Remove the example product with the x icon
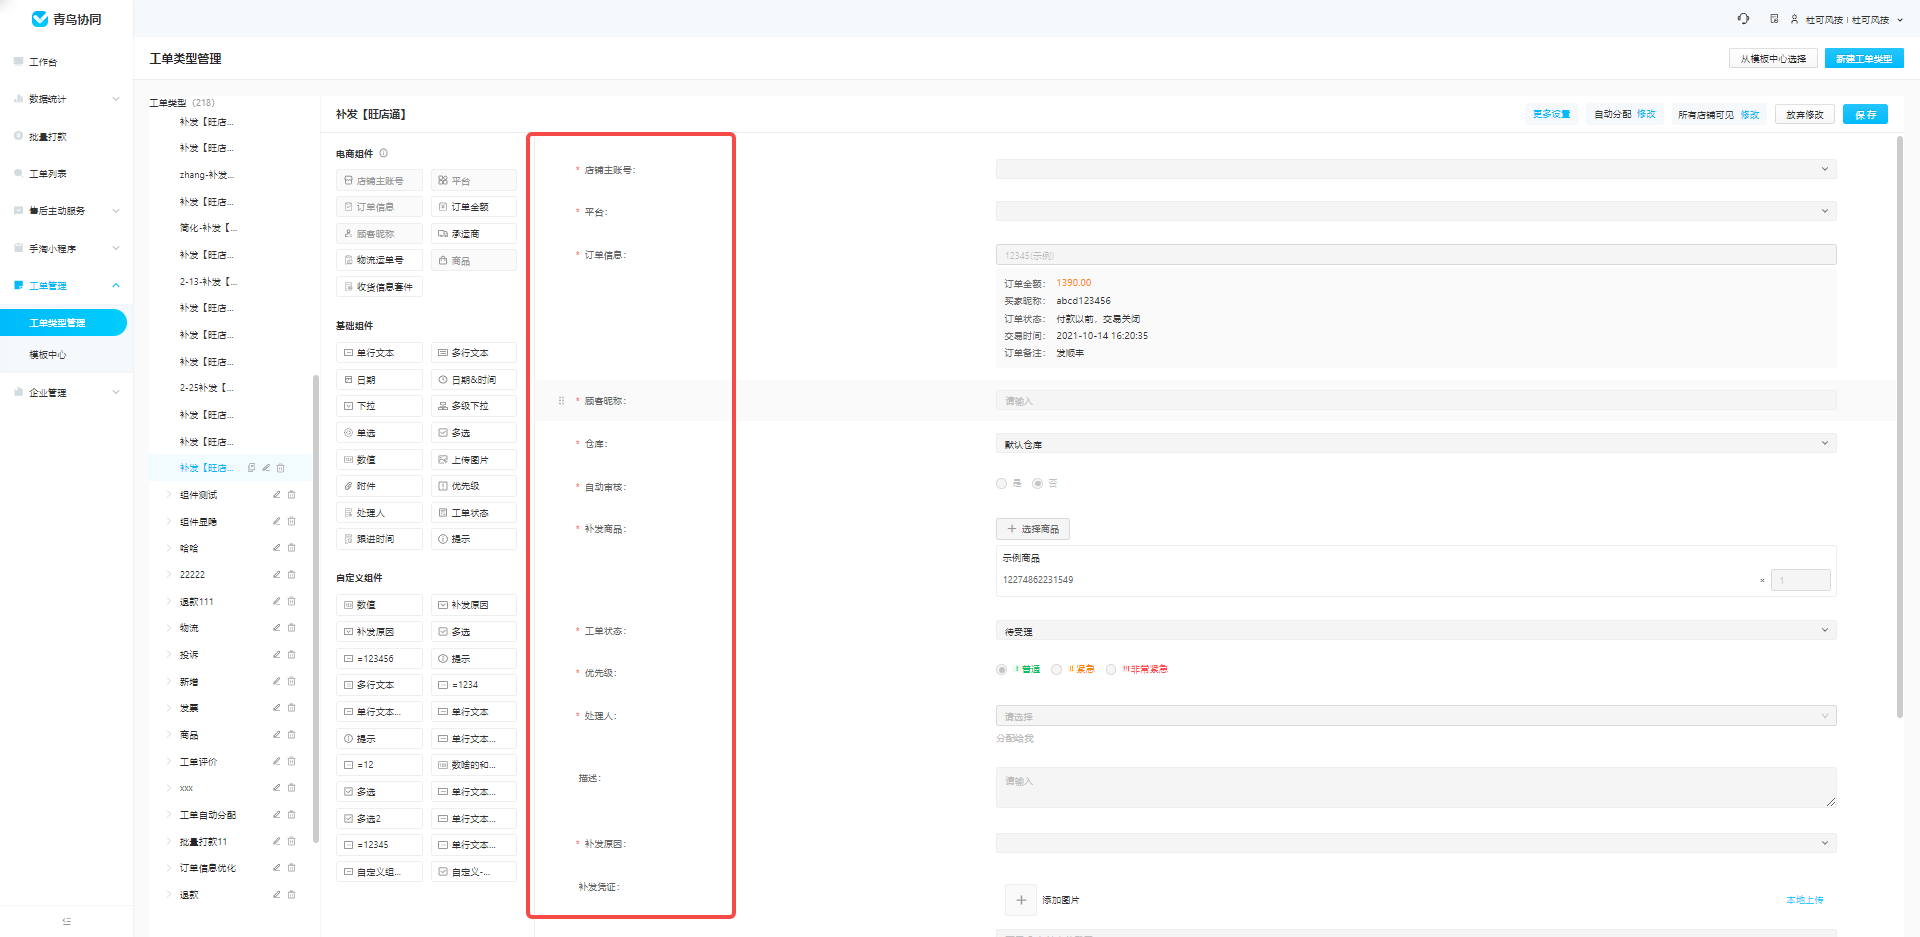The image size is (1920, 937). pyautogui.click(x=1762, y=581)
